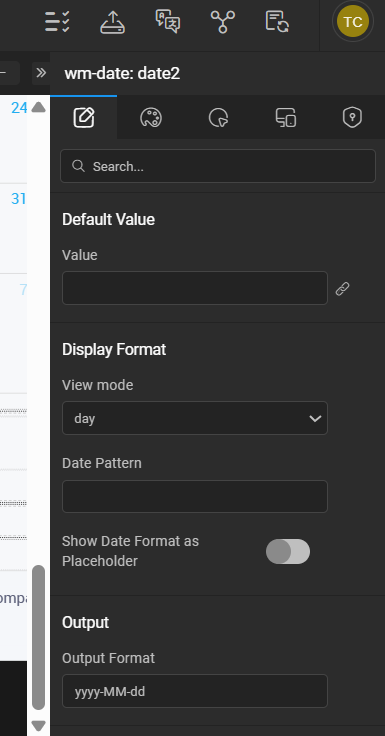
Task: Switch to the Events cursor tab
Action: [x=218, y=117]
